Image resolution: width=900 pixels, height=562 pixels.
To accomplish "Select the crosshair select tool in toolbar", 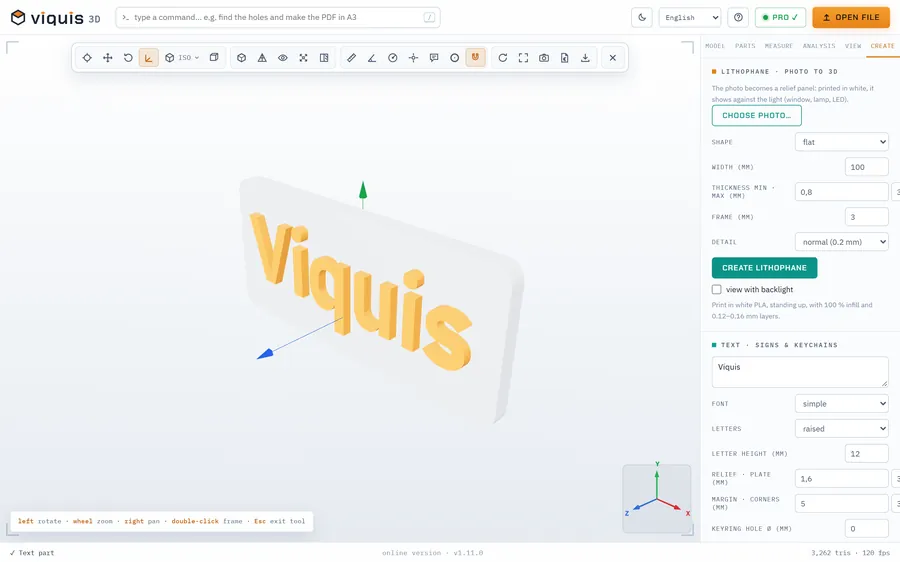I will pos(87,57).
